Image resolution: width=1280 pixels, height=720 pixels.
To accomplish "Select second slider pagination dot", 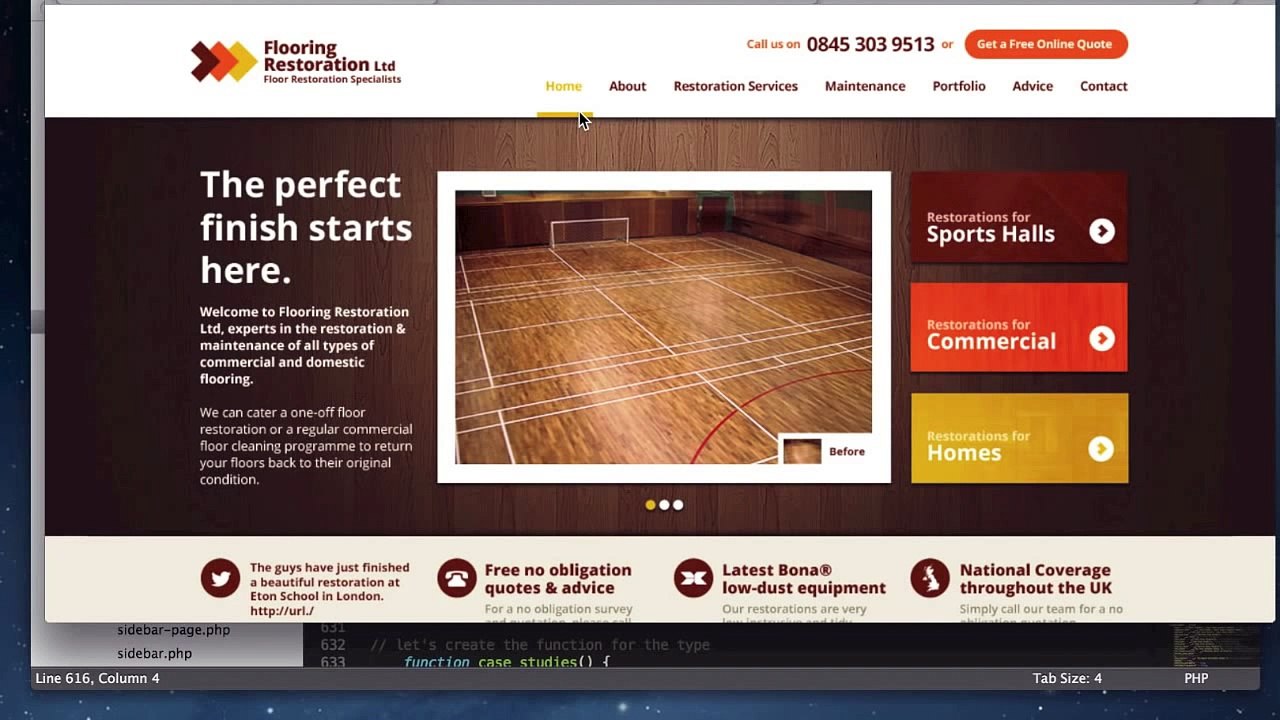I will click(x=664, y=505).
